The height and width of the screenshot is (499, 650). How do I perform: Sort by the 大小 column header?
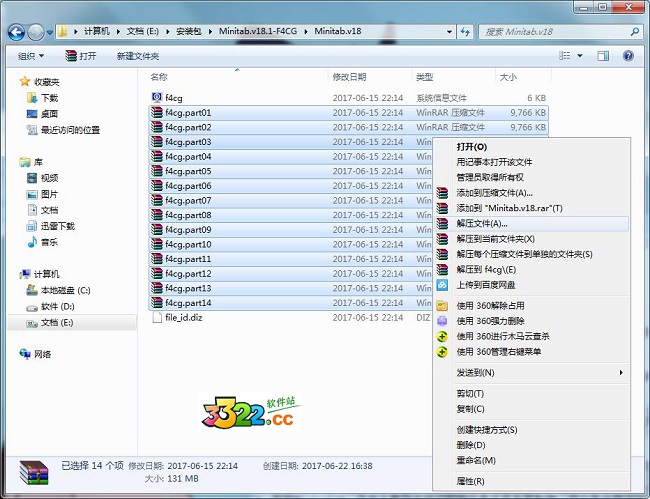(508, 77)
